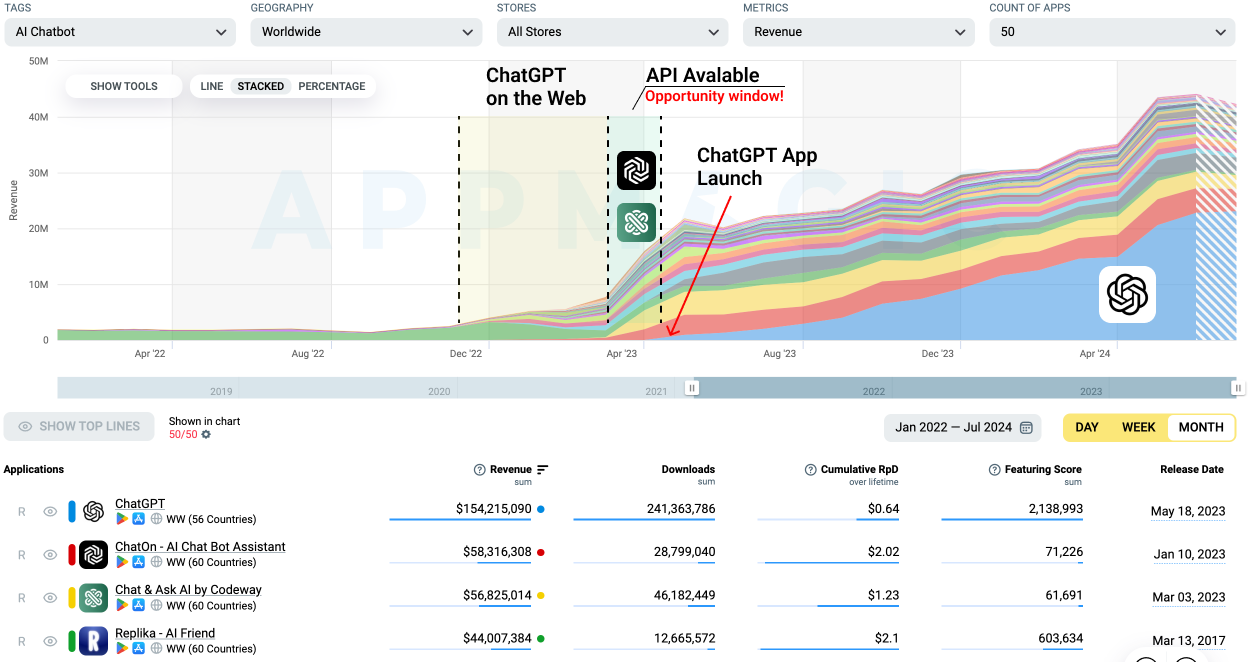1249x662 pixels.
Task: Open the Tags dropdown showing AI Chatbot
Action: tap(120, 32)
